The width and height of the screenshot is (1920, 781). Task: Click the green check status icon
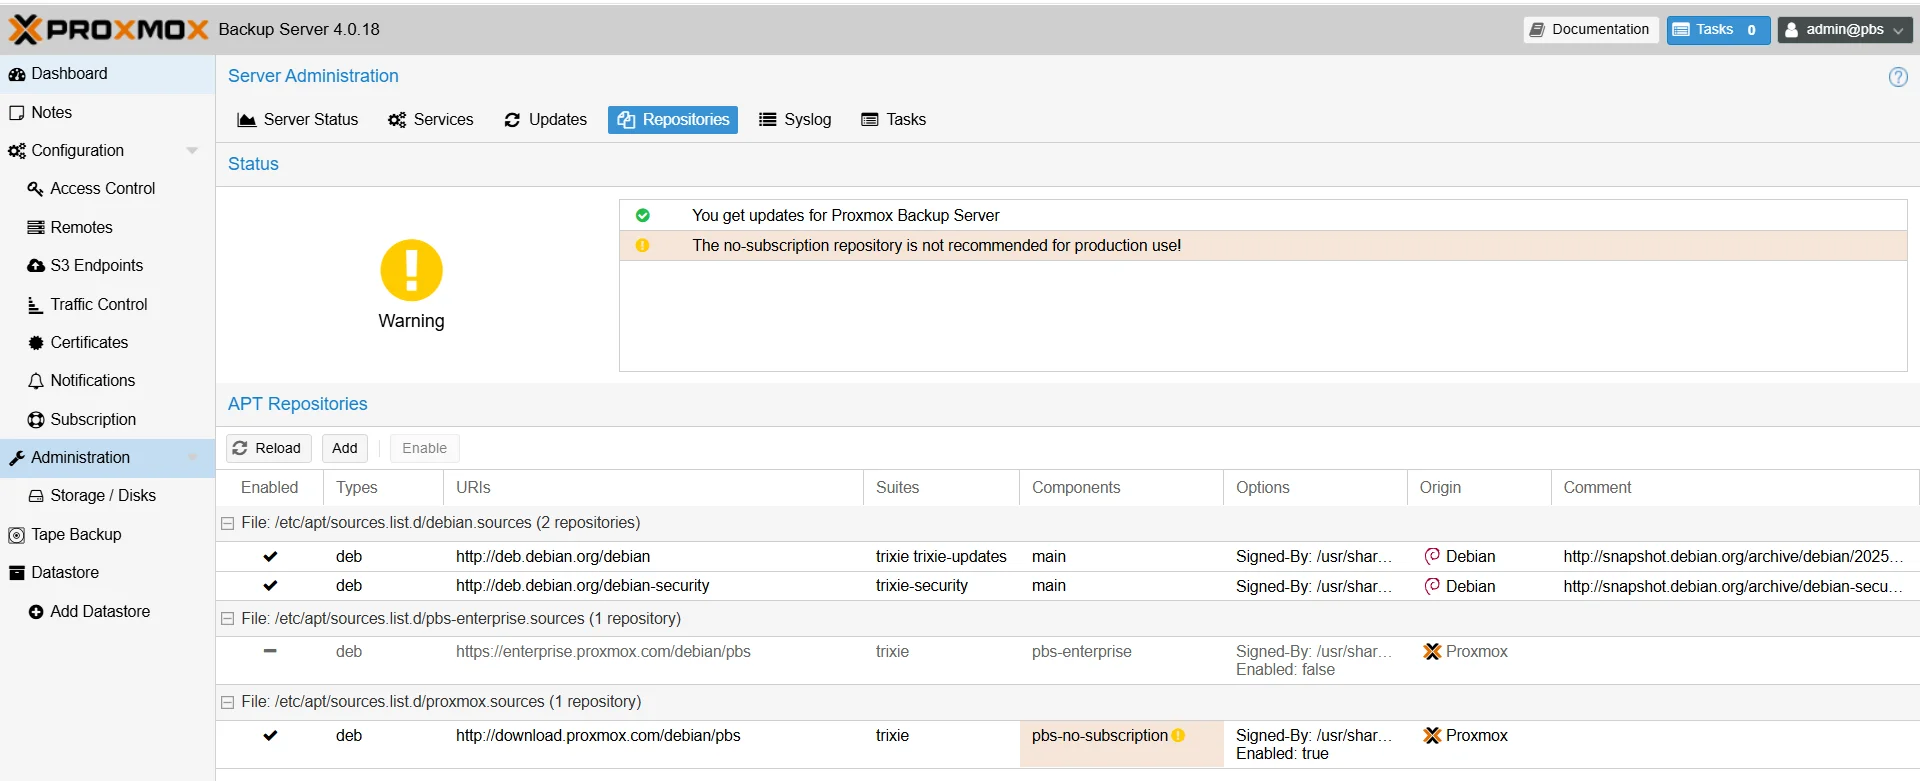pos(643,215)
